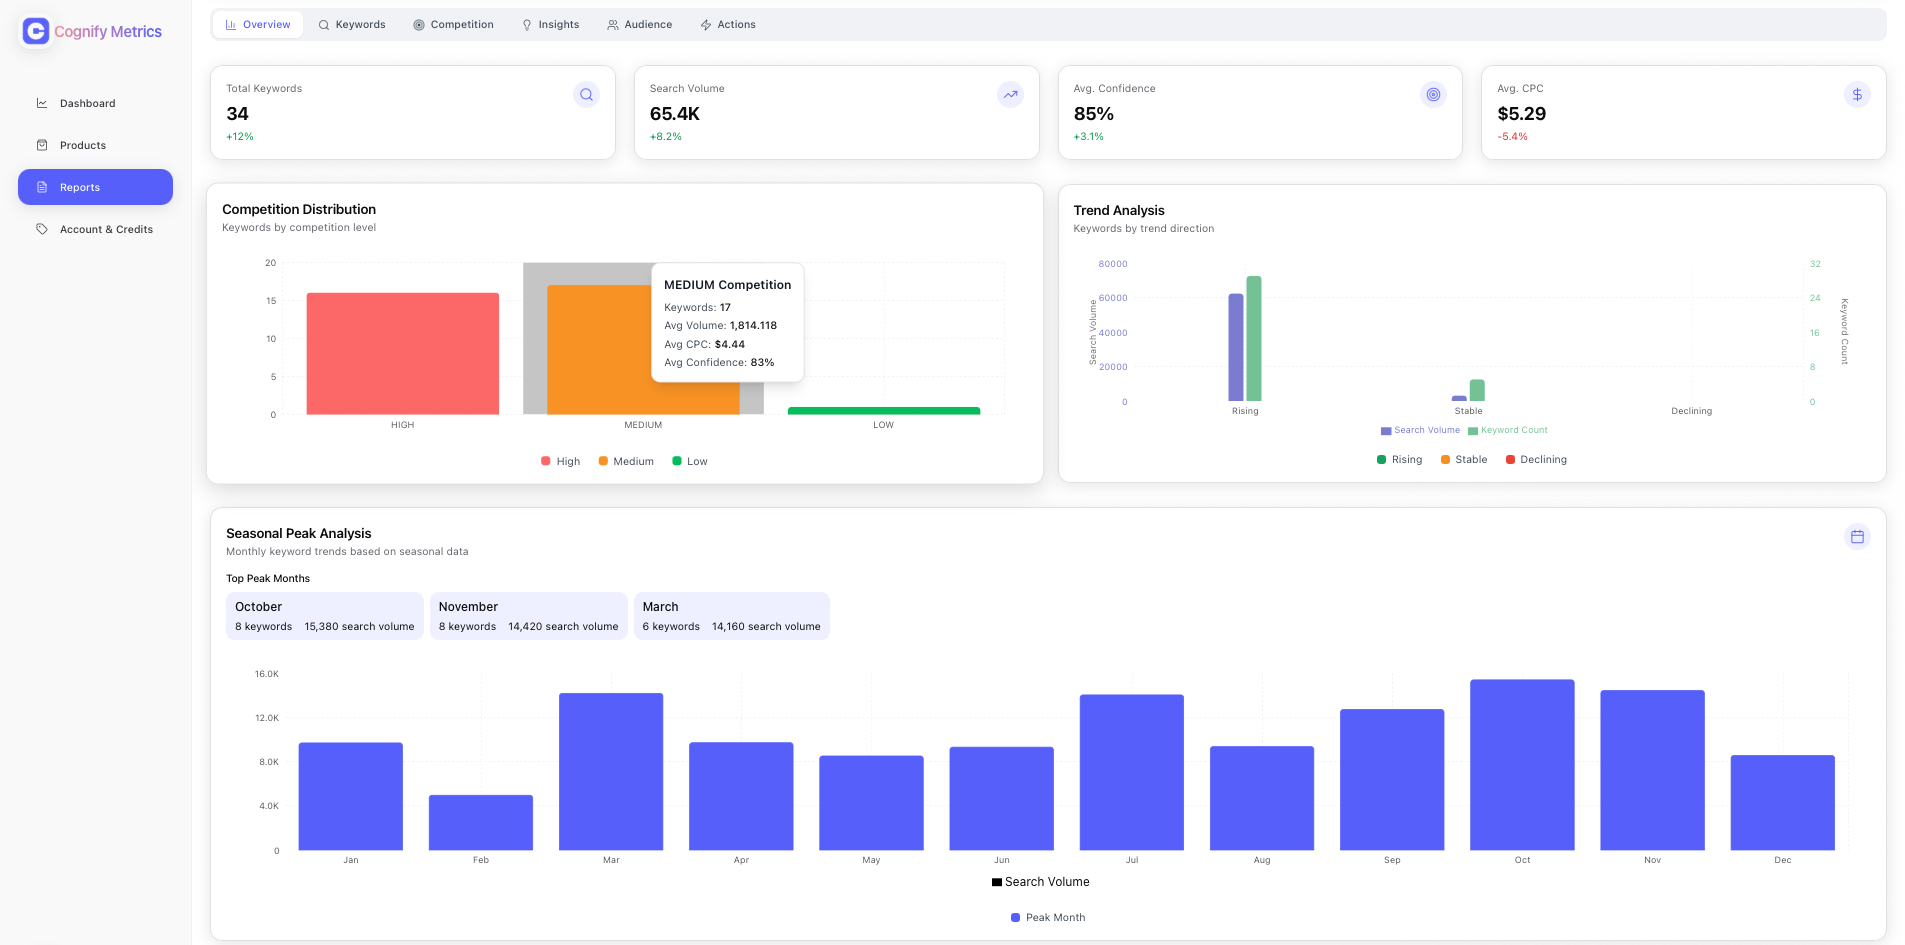Click the orange Medium legend swatch
Image resolution: width=1905 pixels, height=945 pixels.
click(x=602, y=461)
